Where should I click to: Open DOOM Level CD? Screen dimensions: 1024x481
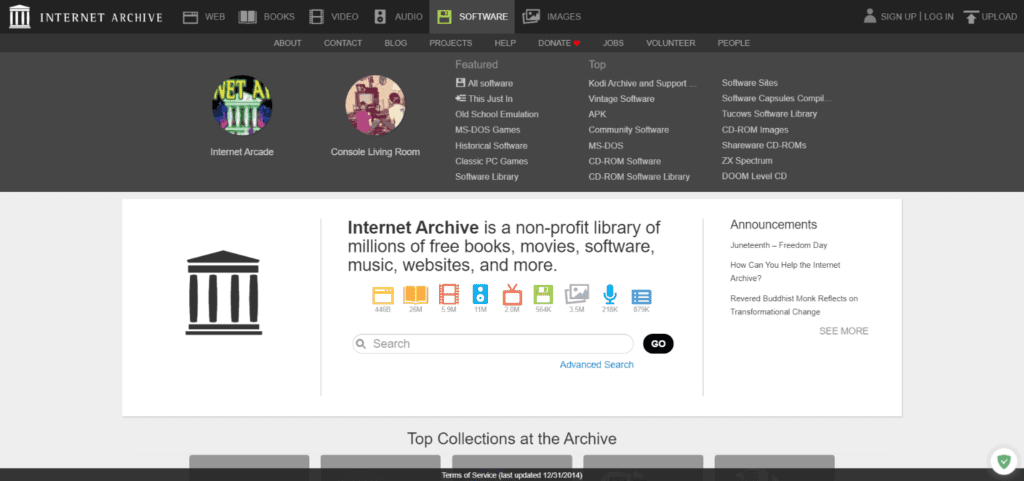point(754,176)
